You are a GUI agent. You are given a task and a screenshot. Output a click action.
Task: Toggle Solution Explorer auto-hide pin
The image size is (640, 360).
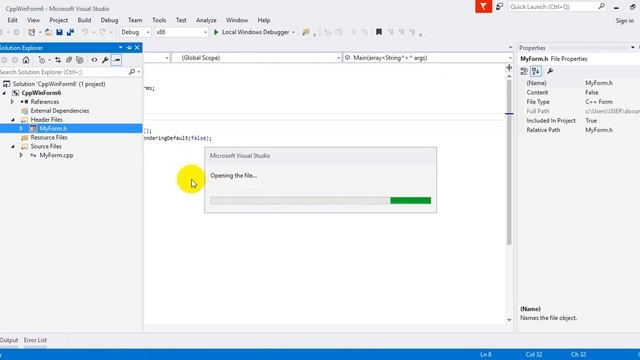click(129, 48)
